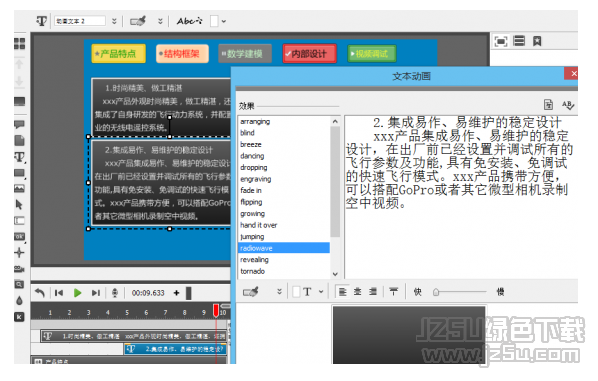The width and height of the screenshot is (598, 381).
Task: Select the first text box on canvas
Action: (x=161, y=108)
